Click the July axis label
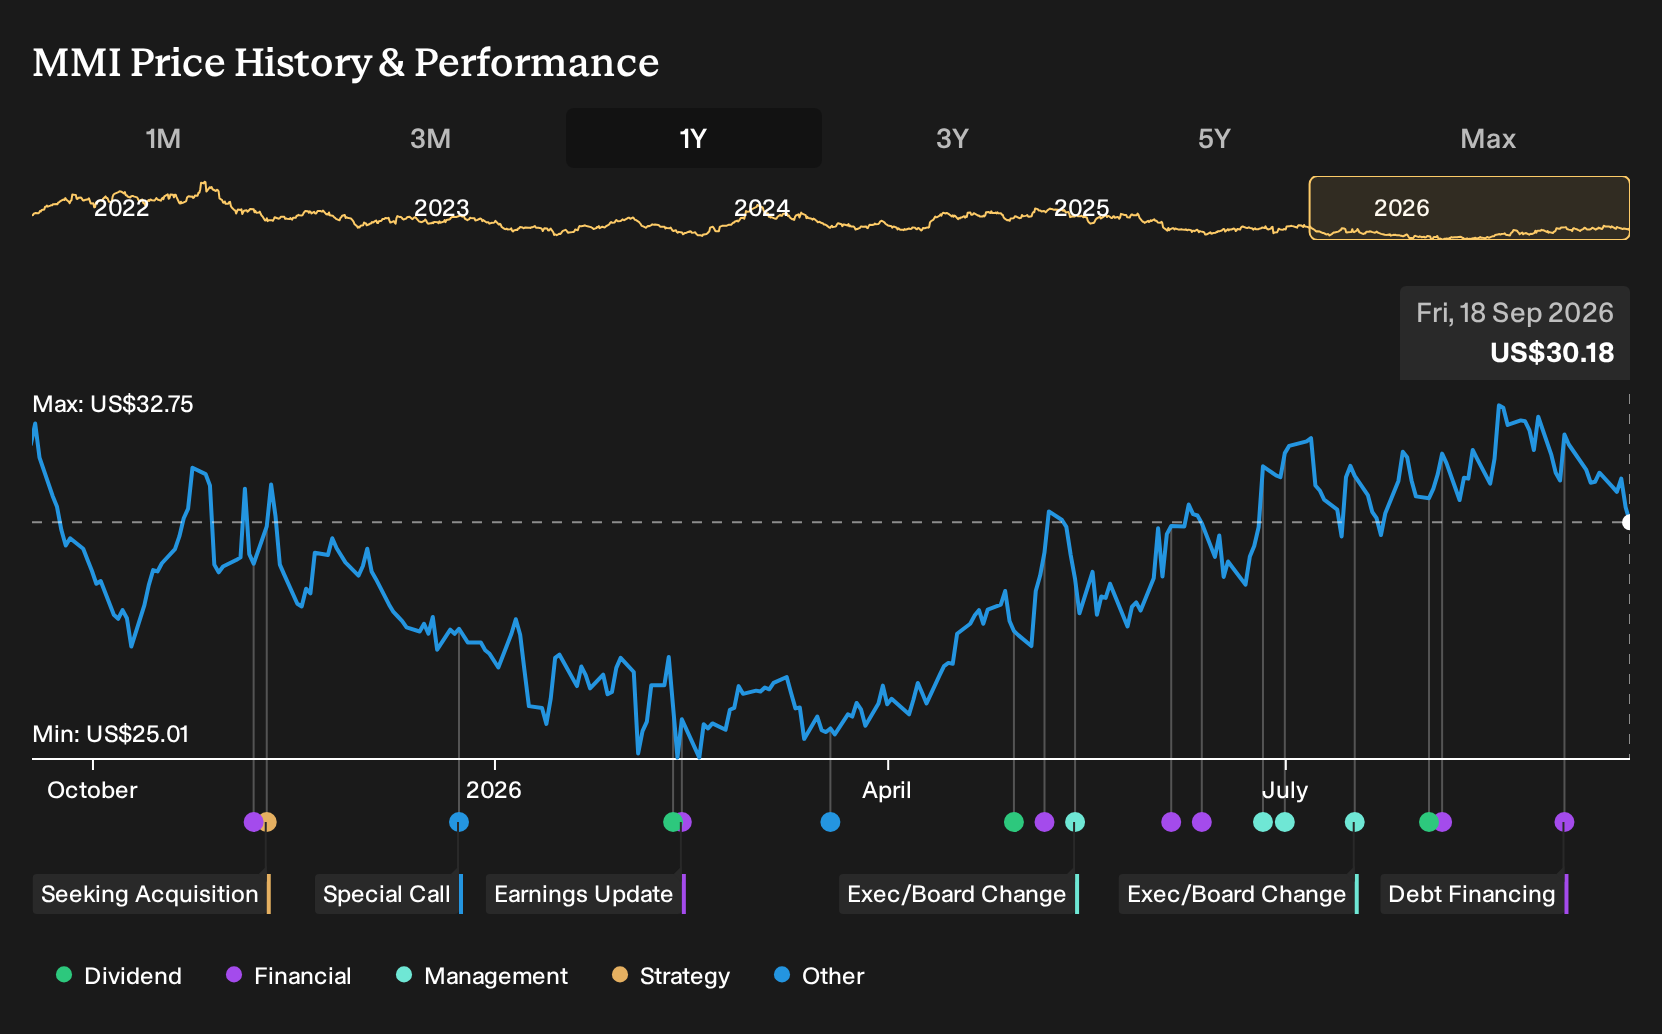 coord(1285,790)
